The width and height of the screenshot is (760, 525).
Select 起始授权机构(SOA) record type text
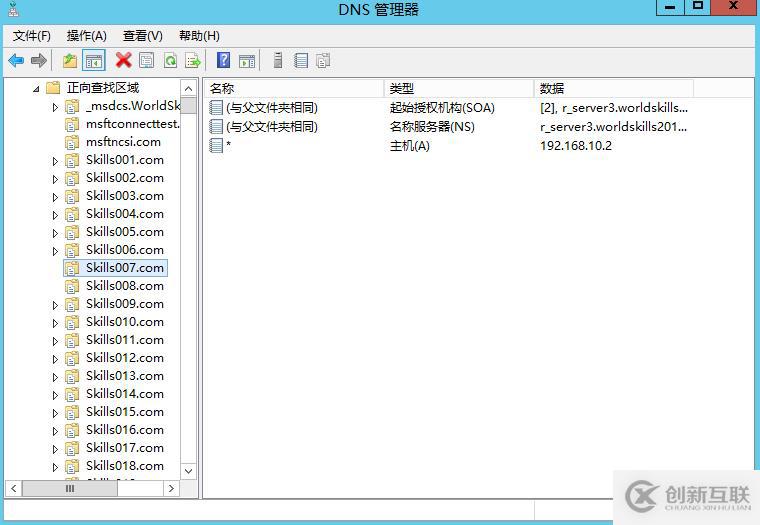(442, 108)
